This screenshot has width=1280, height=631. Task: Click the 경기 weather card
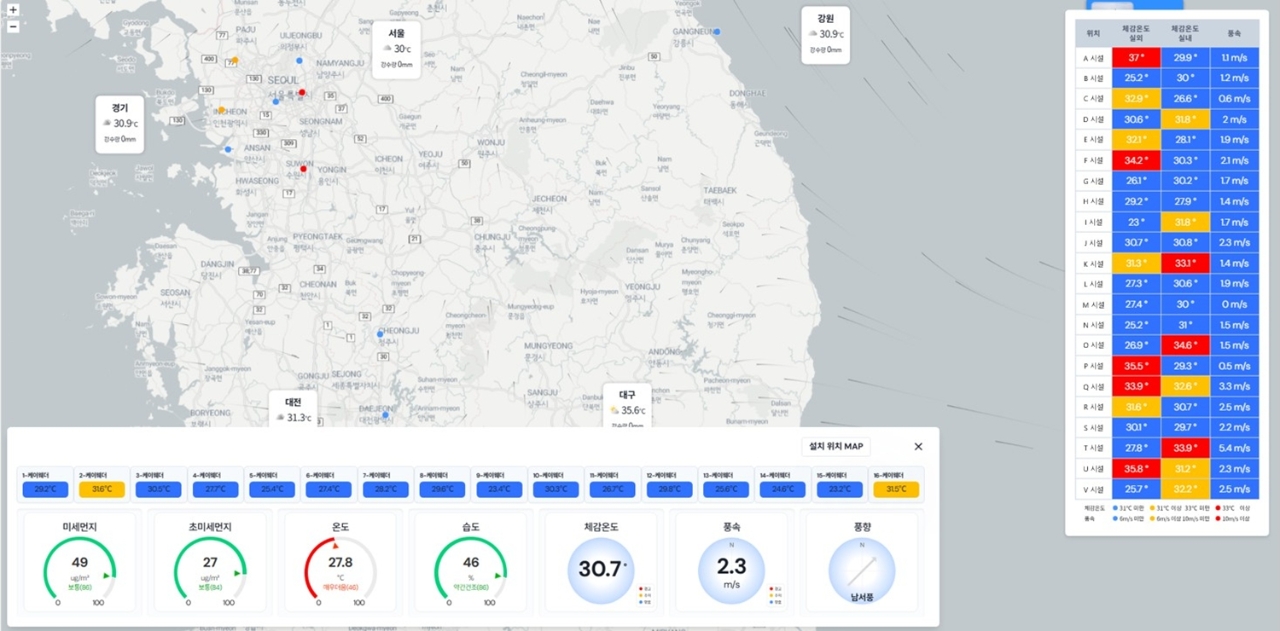[120, 124]
